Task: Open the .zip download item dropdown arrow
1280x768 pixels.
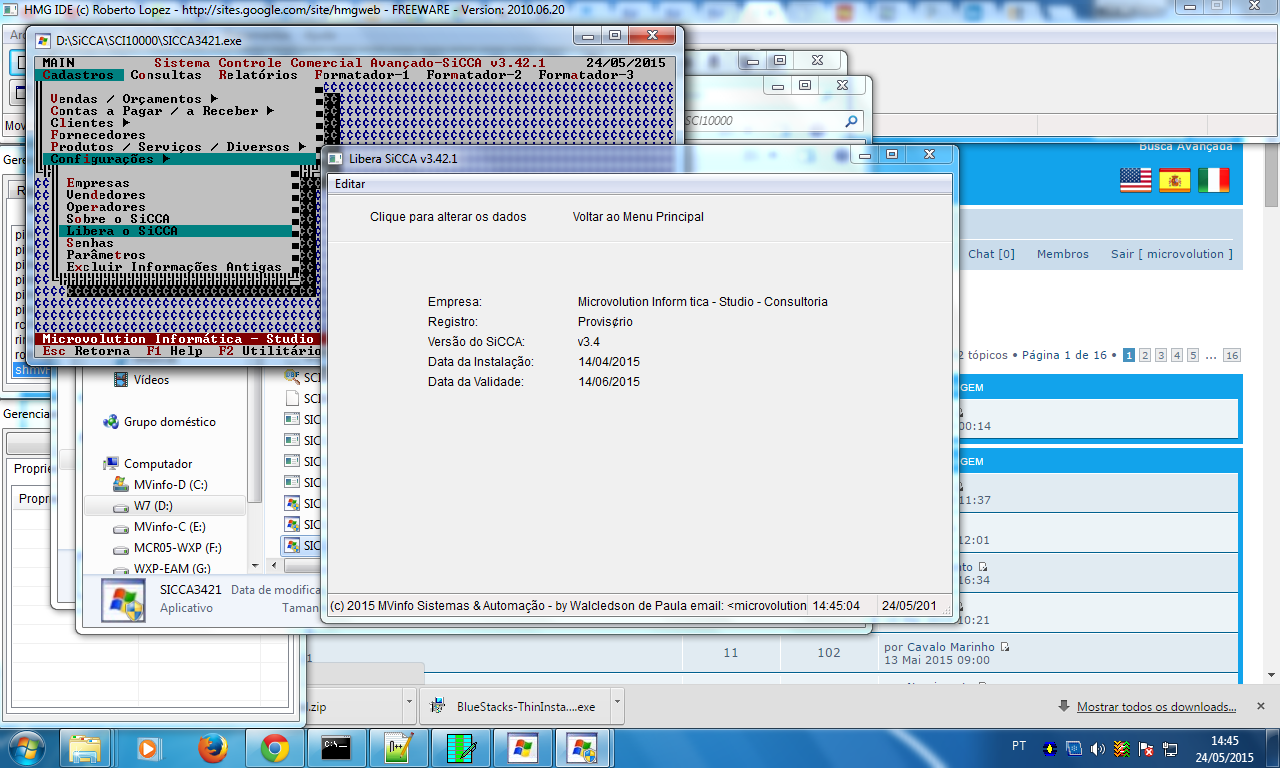Action: (409, 705)
